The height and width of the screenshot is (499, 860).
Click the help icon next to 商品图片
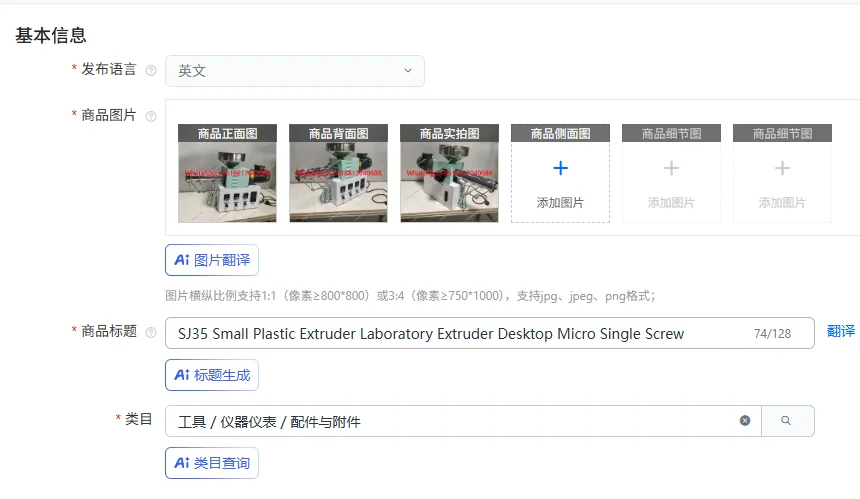tap(151, 116)
